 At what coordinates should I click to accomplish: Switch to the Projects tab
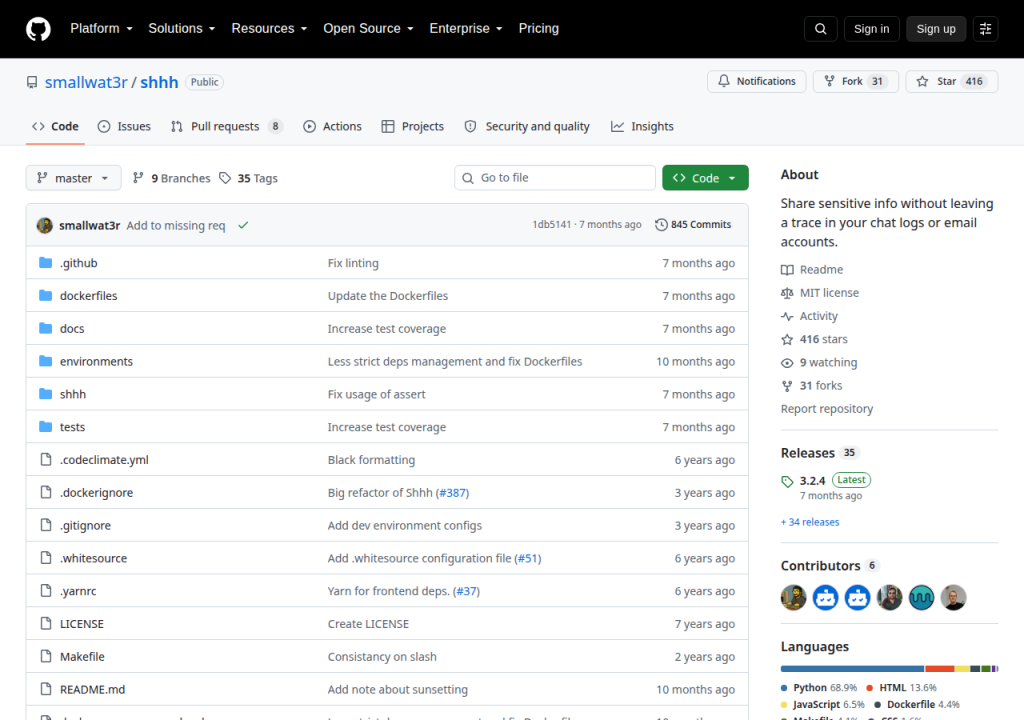413,126
